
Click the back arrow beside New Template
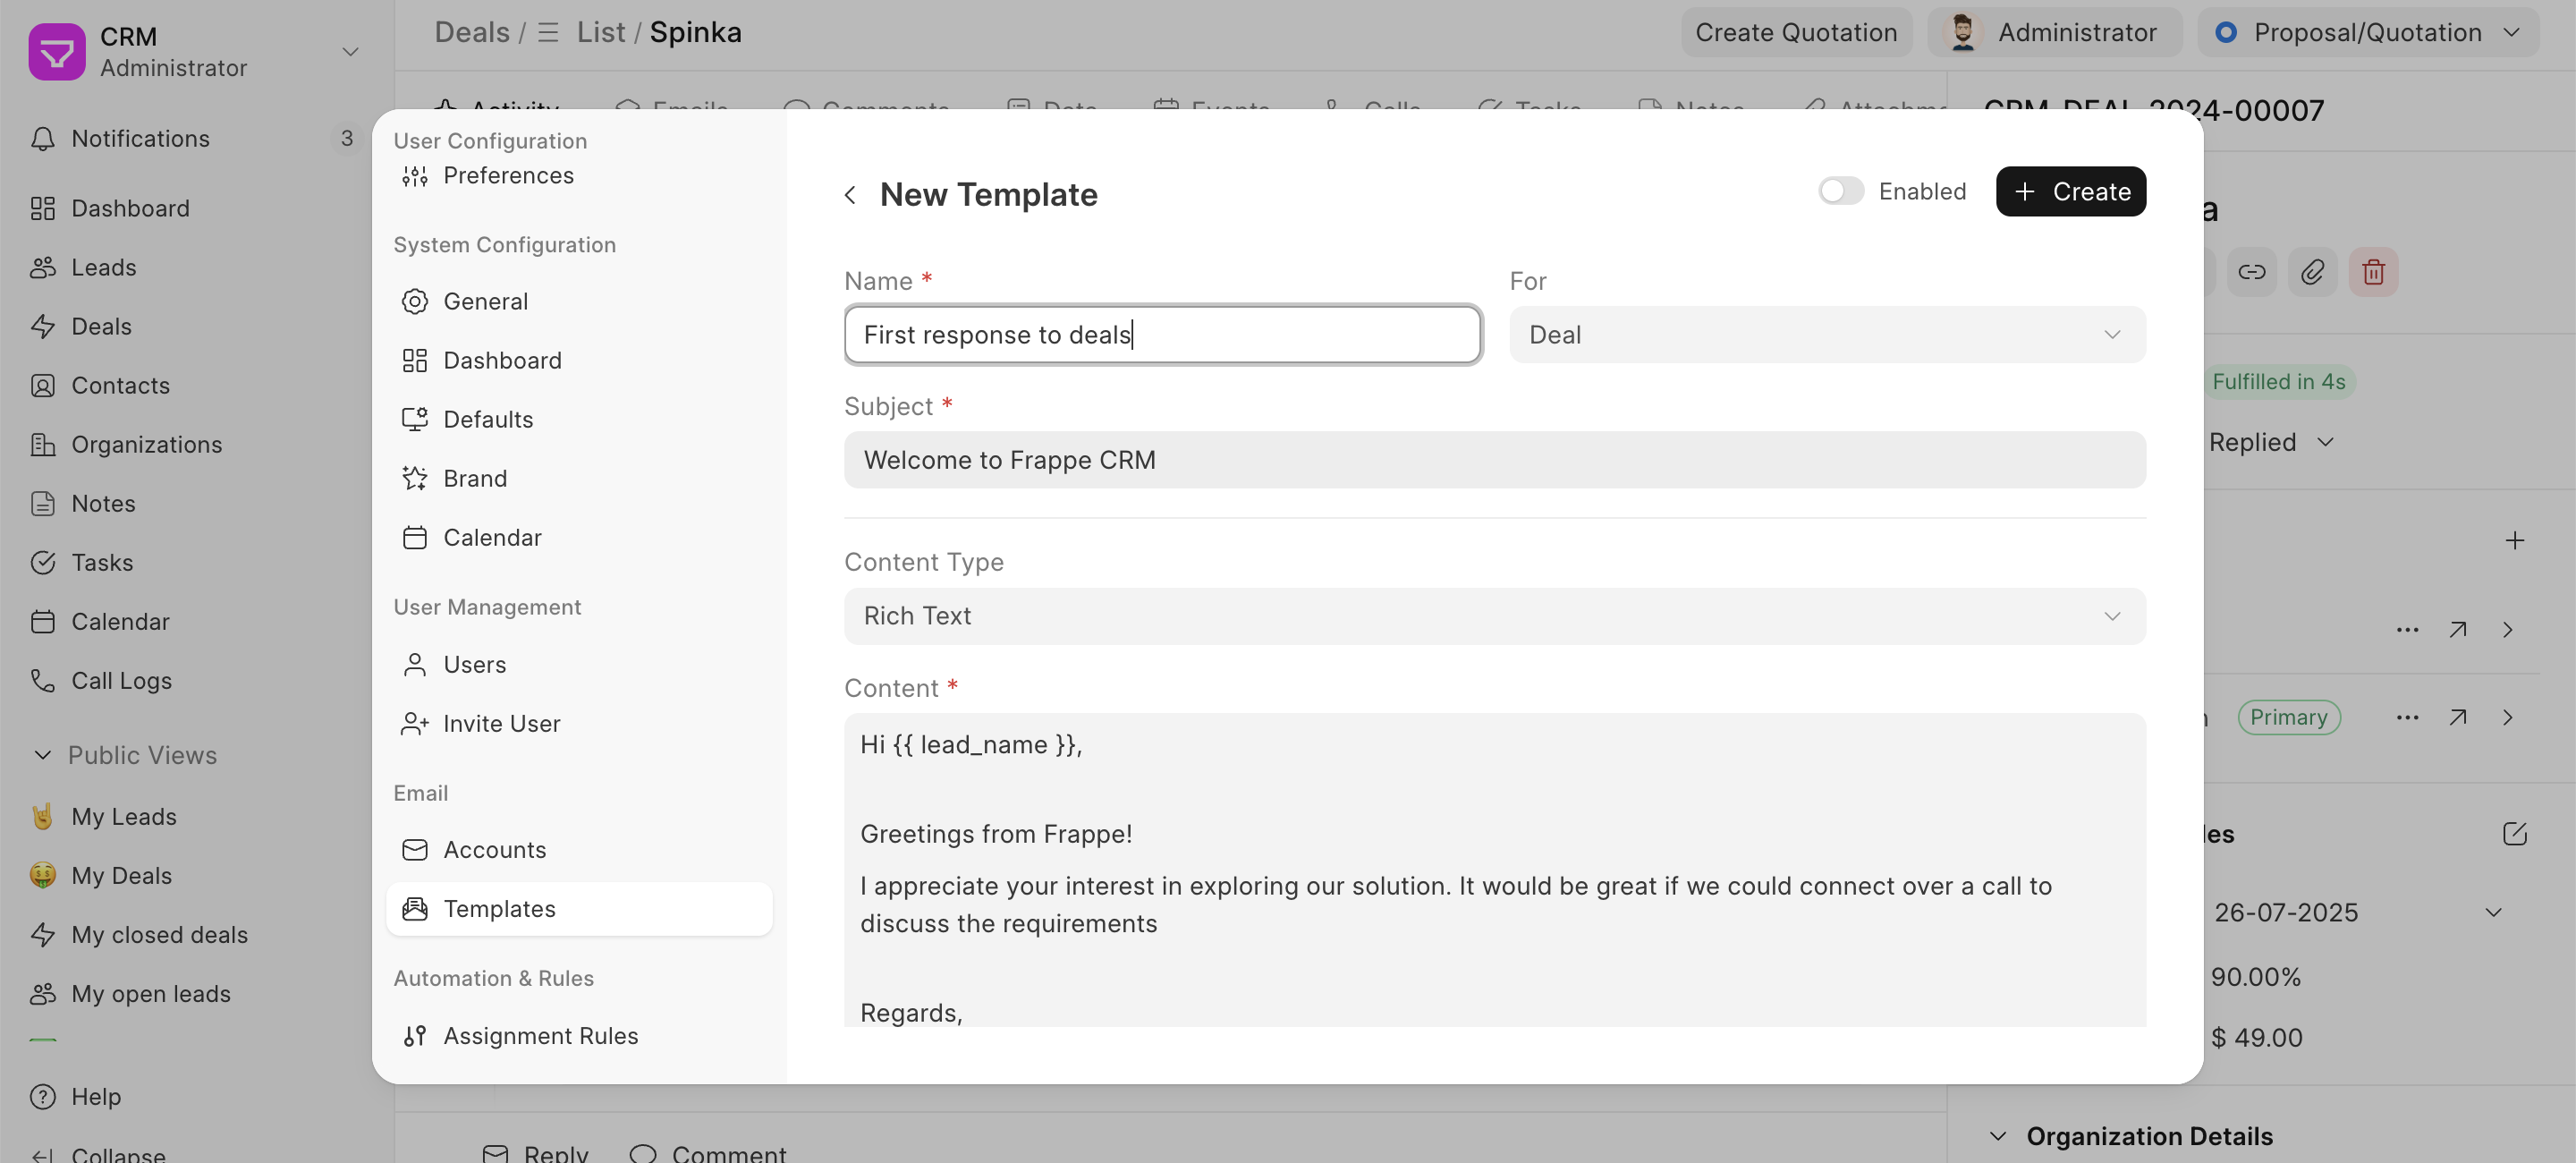850,194
